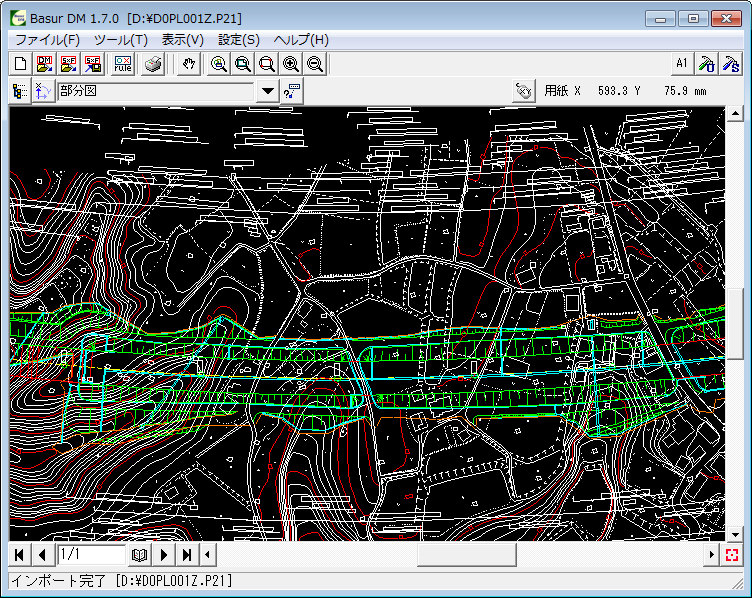Image resolution: width=752 pixels, height=598 pixels.
Task: Click the zoom in plus magnifier
Action: tap(291, 64)
